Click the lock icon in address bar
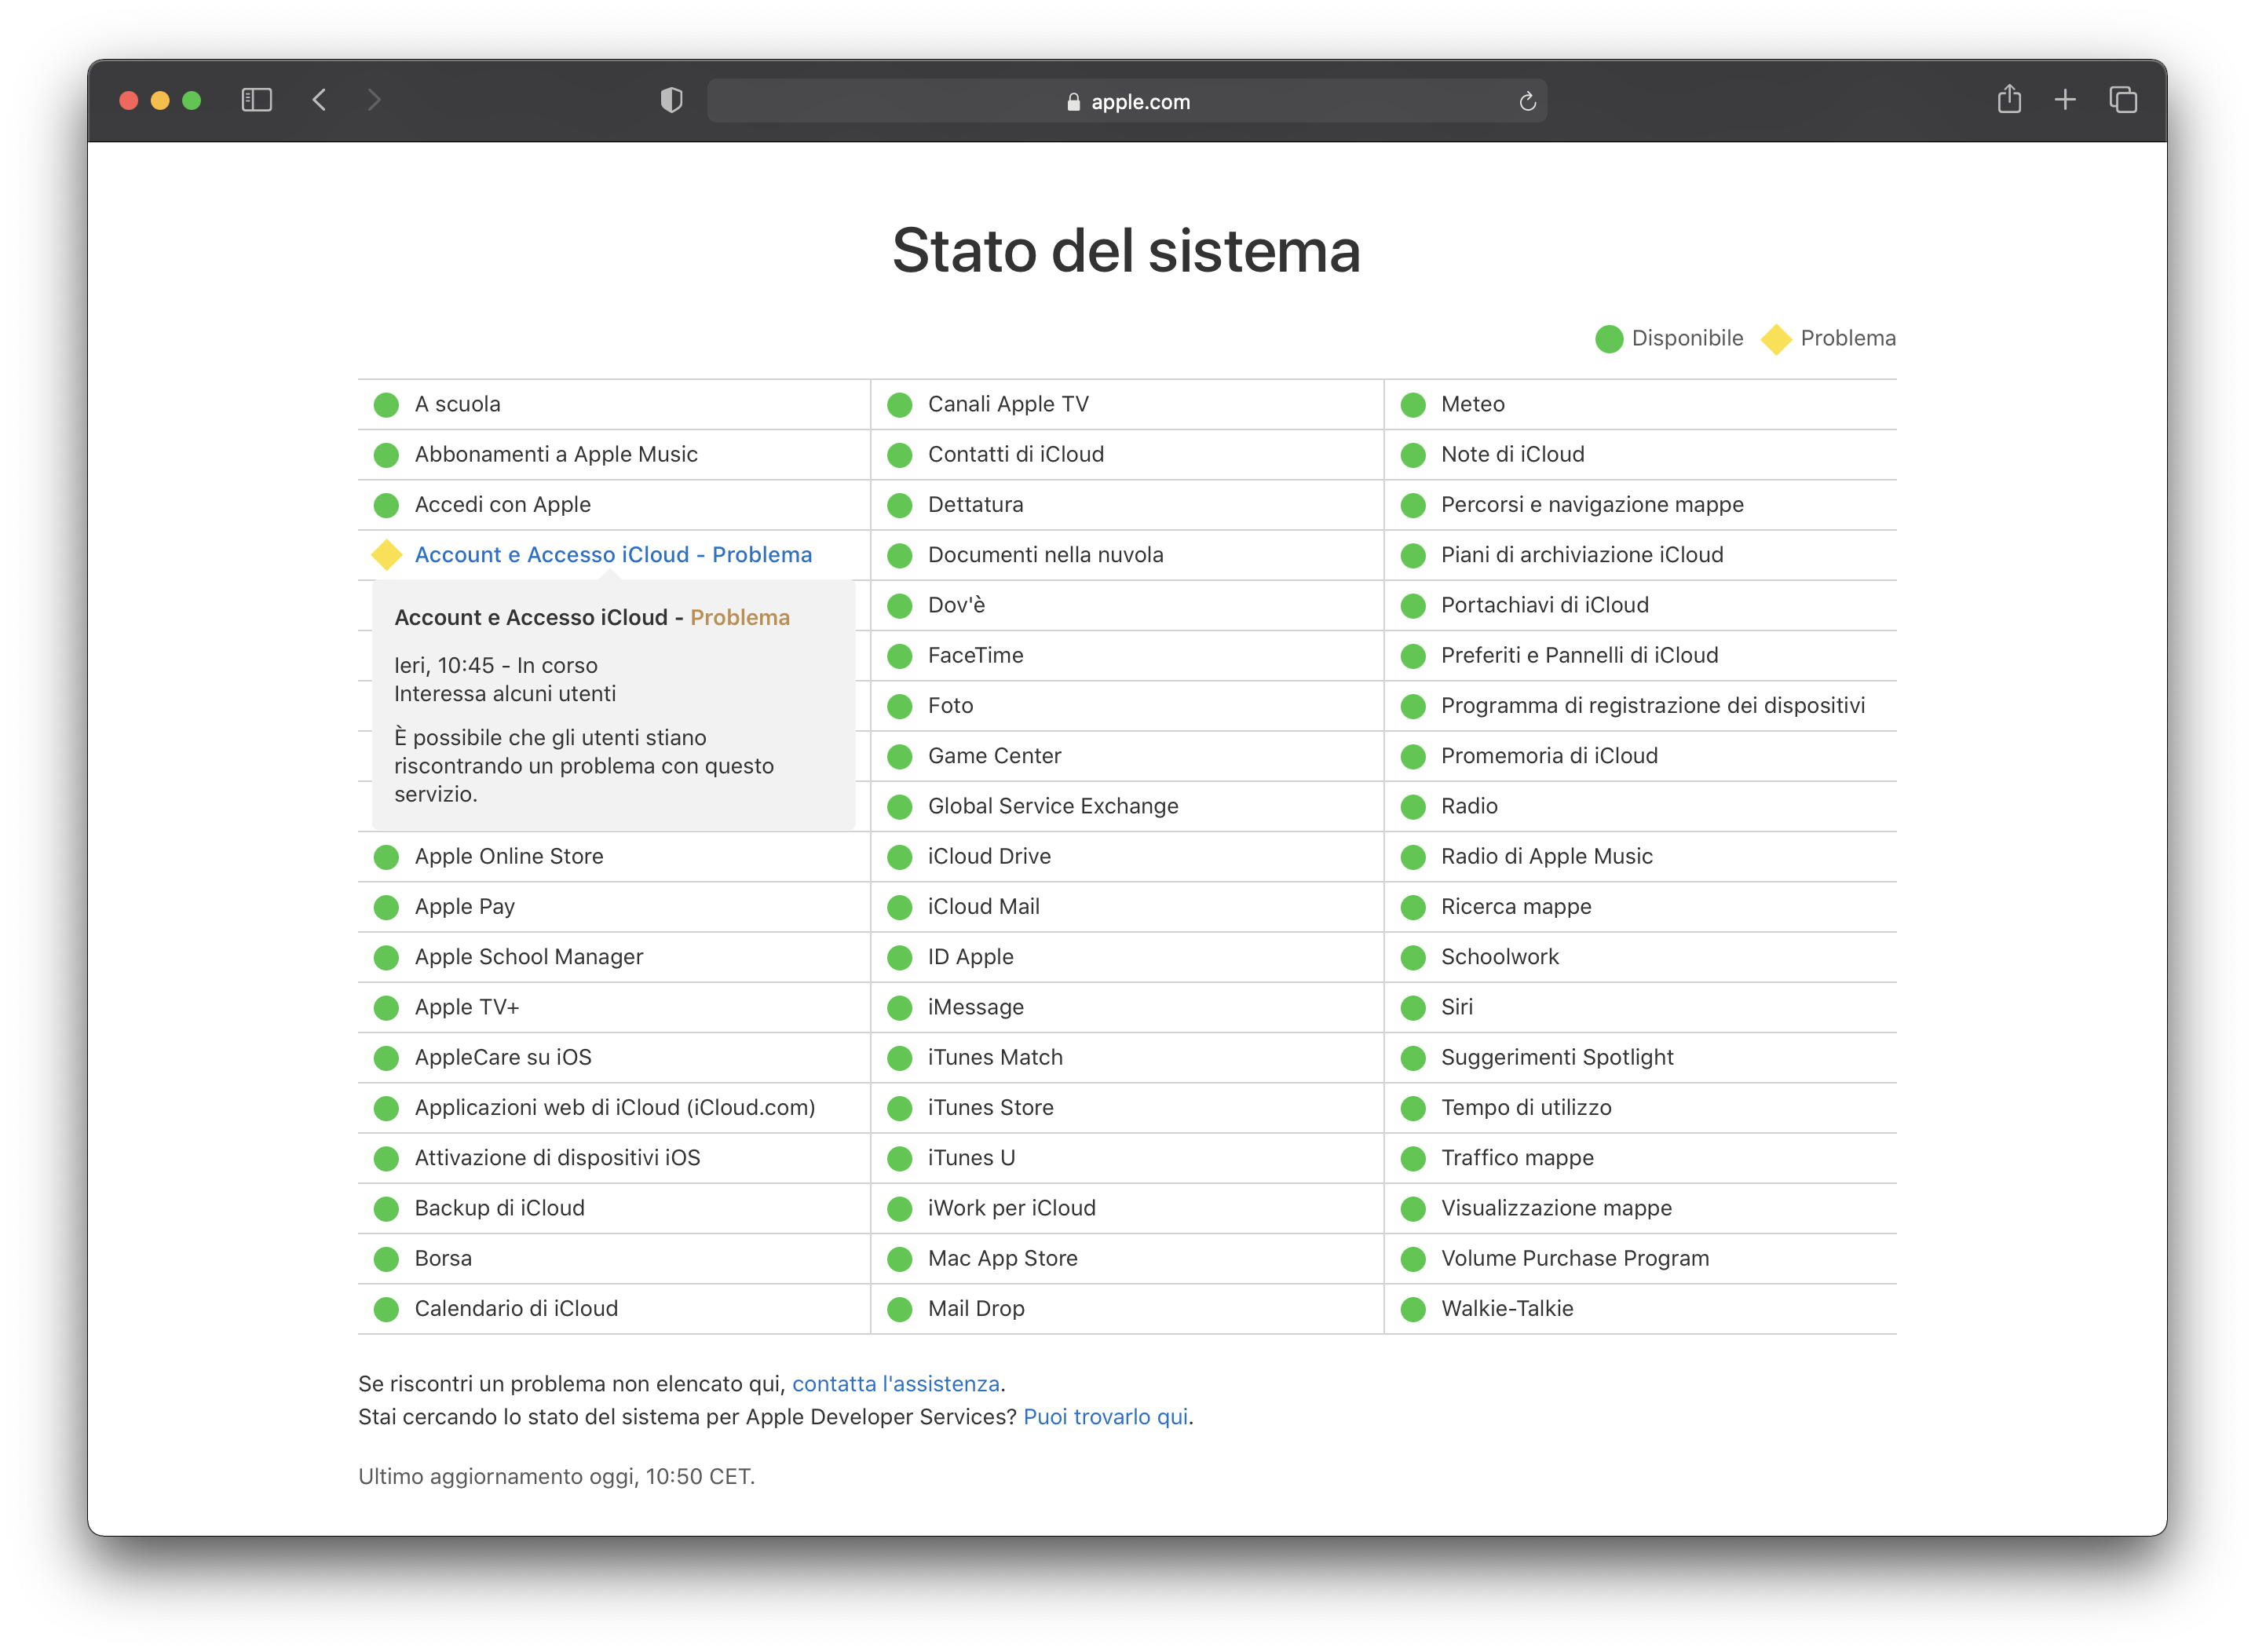Screen dimensions: 2255x1652 click(1073, 102)
